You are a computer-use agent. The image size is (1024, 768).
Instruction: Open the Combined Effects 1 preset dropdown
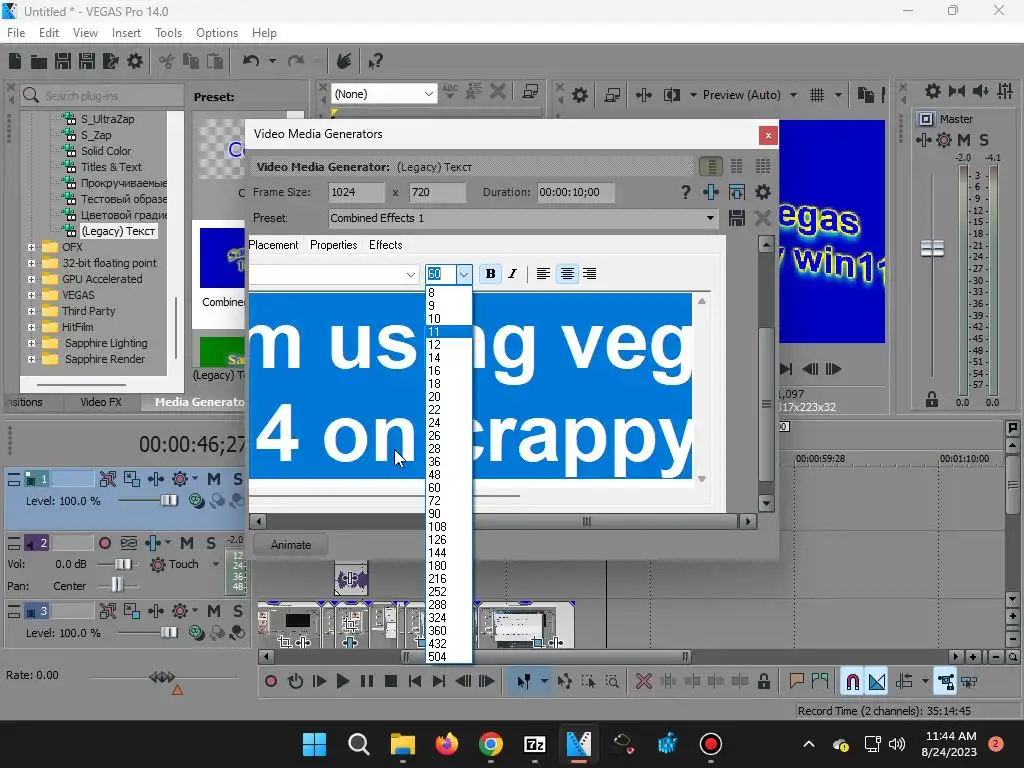coord(710,218)
